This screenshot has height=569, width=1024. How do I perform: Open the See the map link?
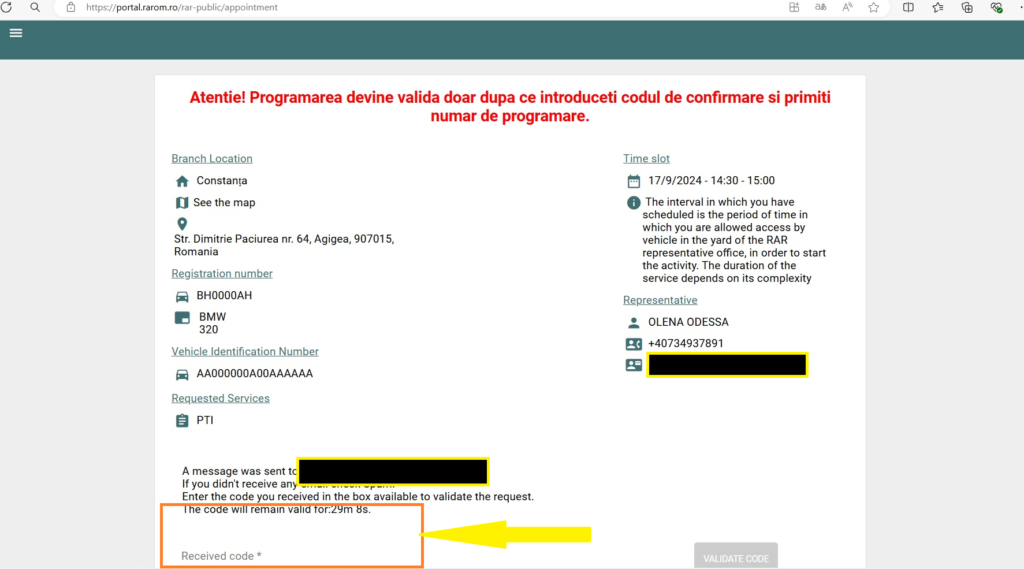point(224,203)
